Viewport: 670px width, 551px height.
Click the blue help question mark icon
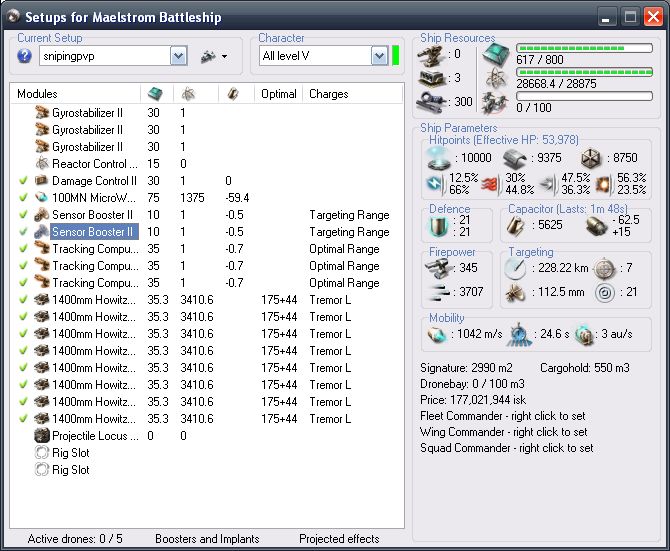pyautogui.click(x=25, y=56)
